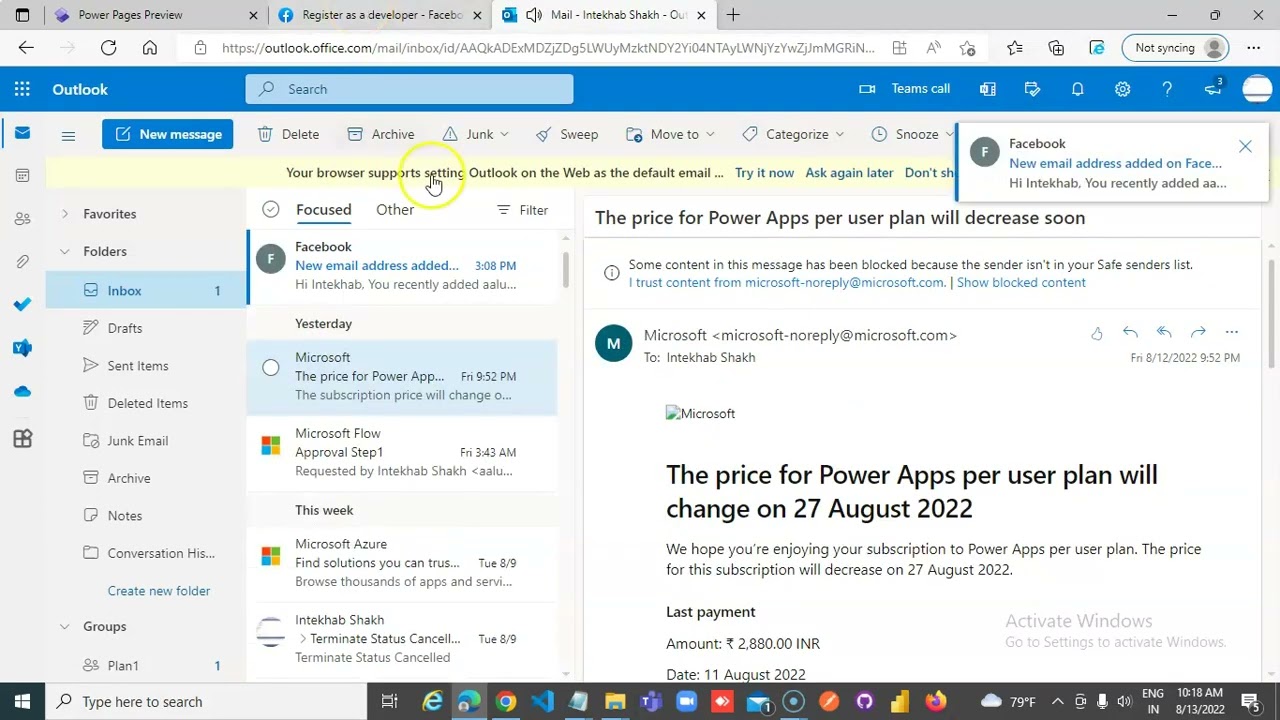This screenshot has width=1280, height=720.
Task: Open the Inbox folder
Action: click(x=146, y=291)
